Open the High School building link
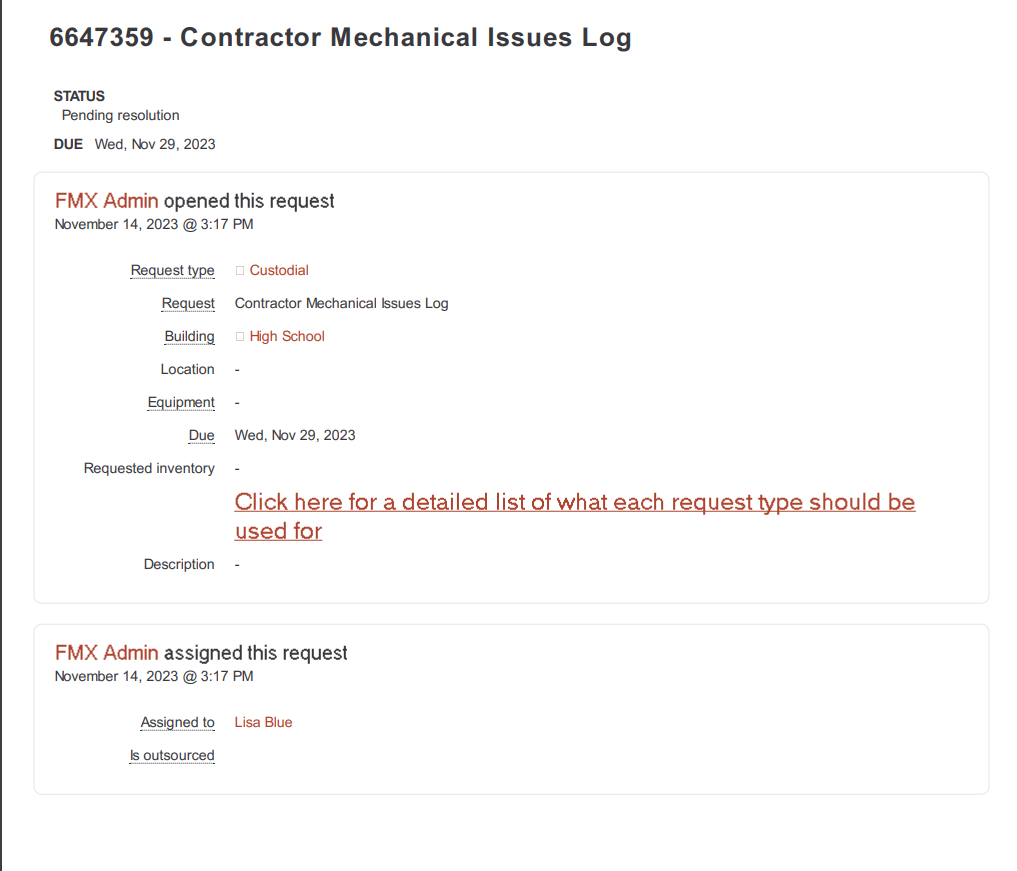The image size is (1017, 871). pyautogui.click(x=287, y=337)
